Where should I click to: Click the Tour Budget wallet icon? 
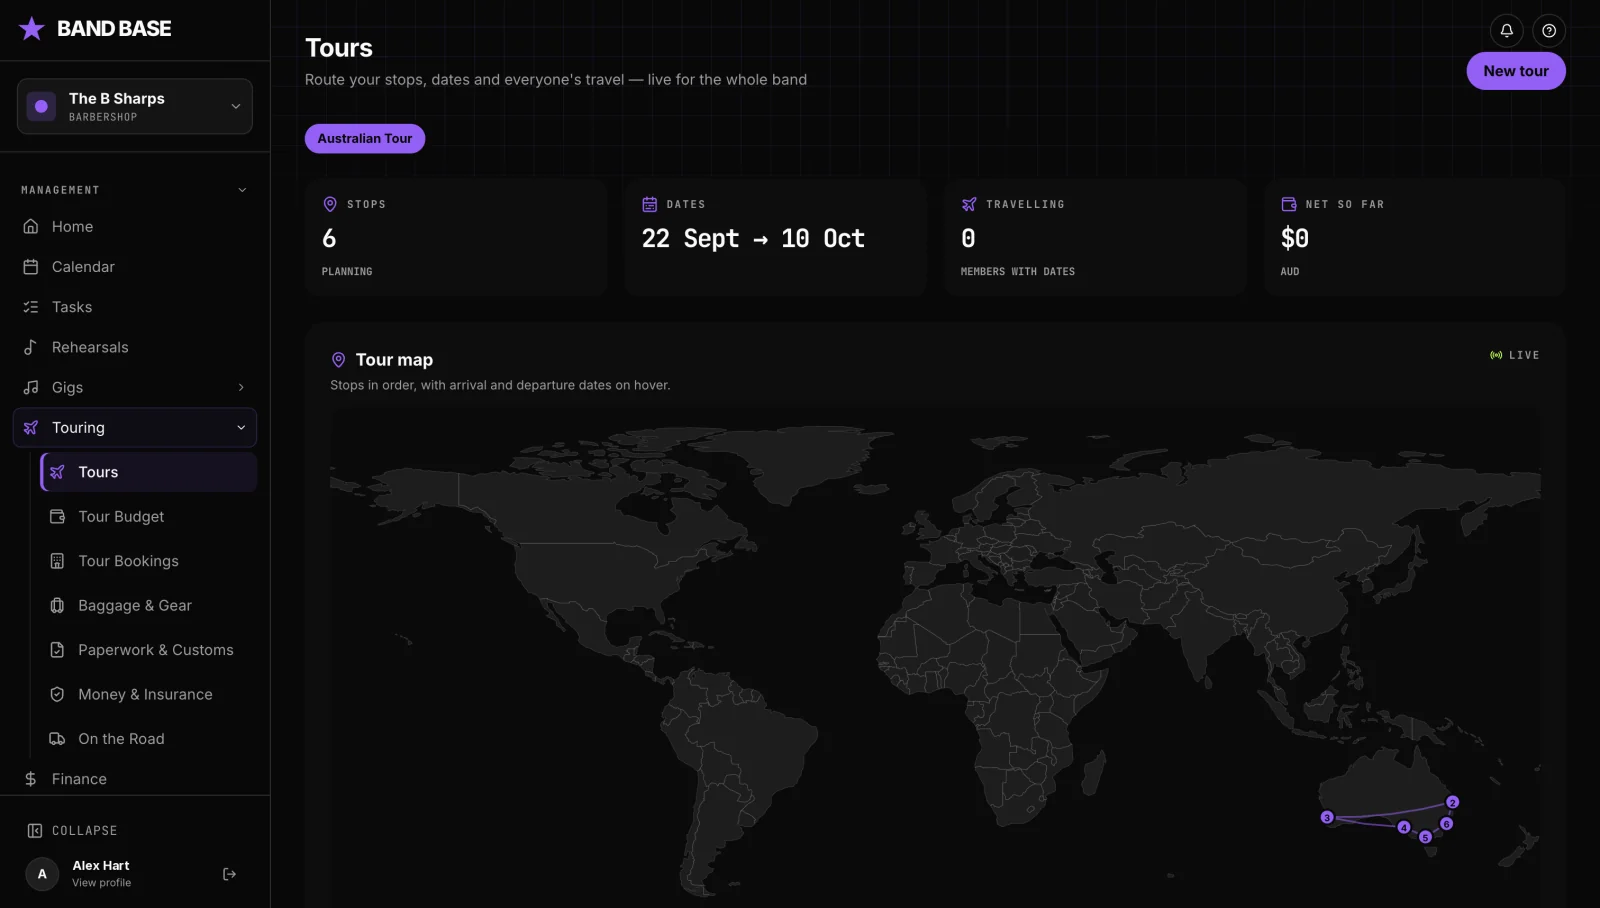click(57, 516)
